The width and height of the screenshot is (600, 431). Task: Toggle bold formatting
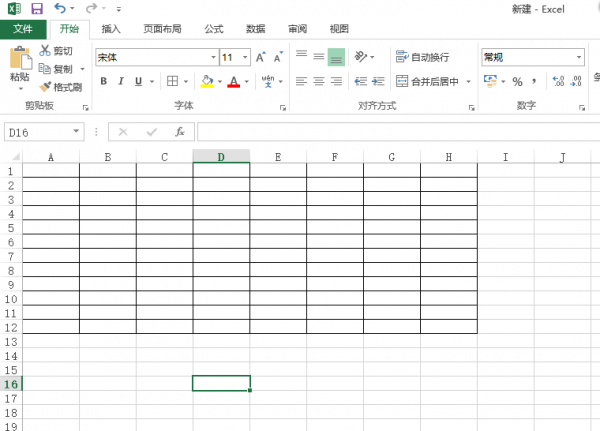tap(103, 82)
